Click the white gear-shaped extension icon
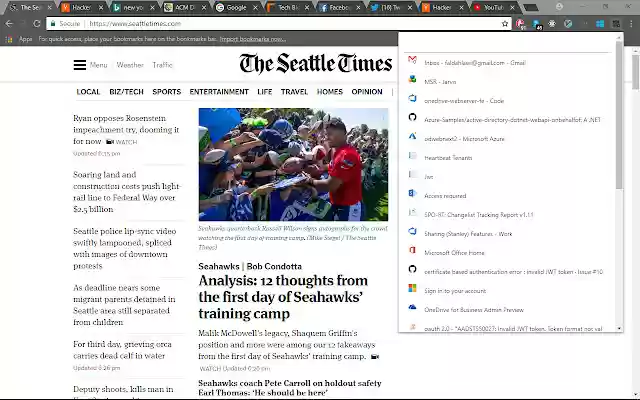The height and width of the screenshot is (400, 640). [x=552, y=24]
